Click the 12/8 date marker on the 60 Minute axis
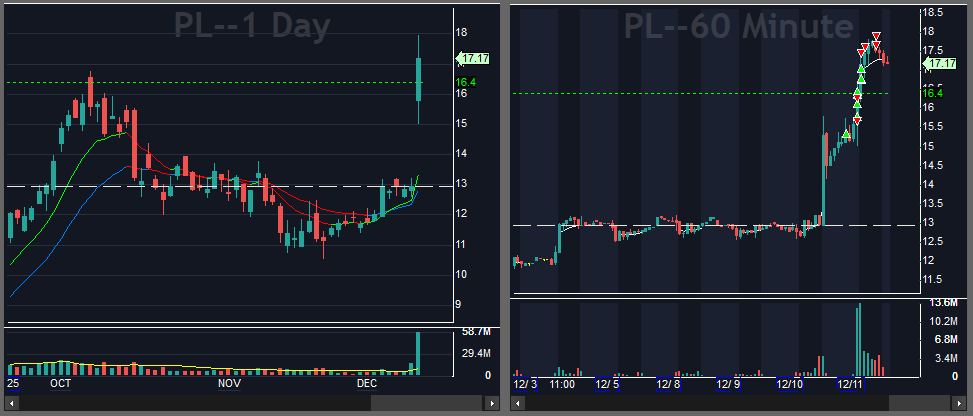 (668, 384)
